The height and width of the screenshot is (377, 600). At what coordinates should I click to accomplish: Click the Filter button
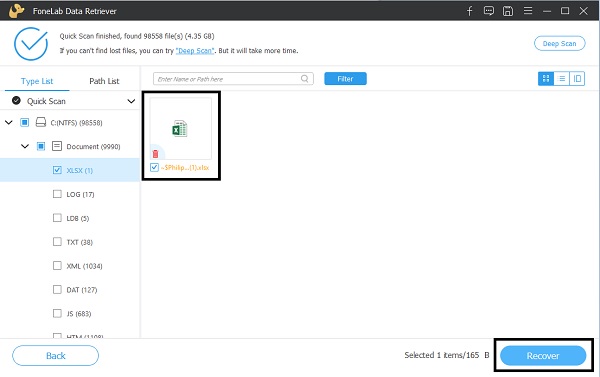tap(345, 79)
